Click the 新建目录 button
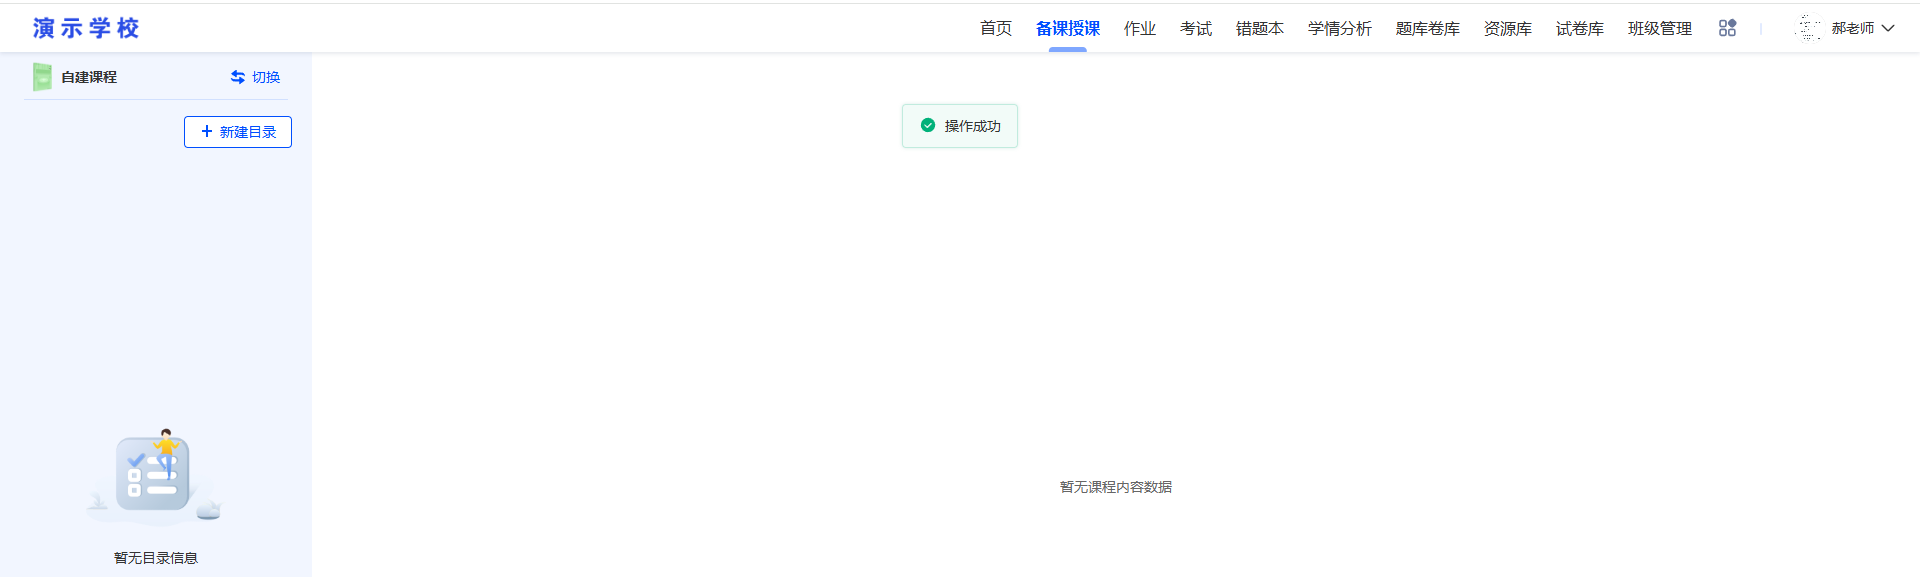 (238, 132)
